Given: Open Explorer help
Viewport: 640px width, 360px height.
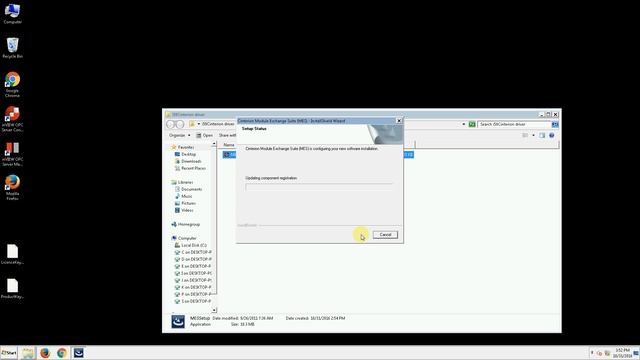Looking at the screenshot, I should 551,135.
